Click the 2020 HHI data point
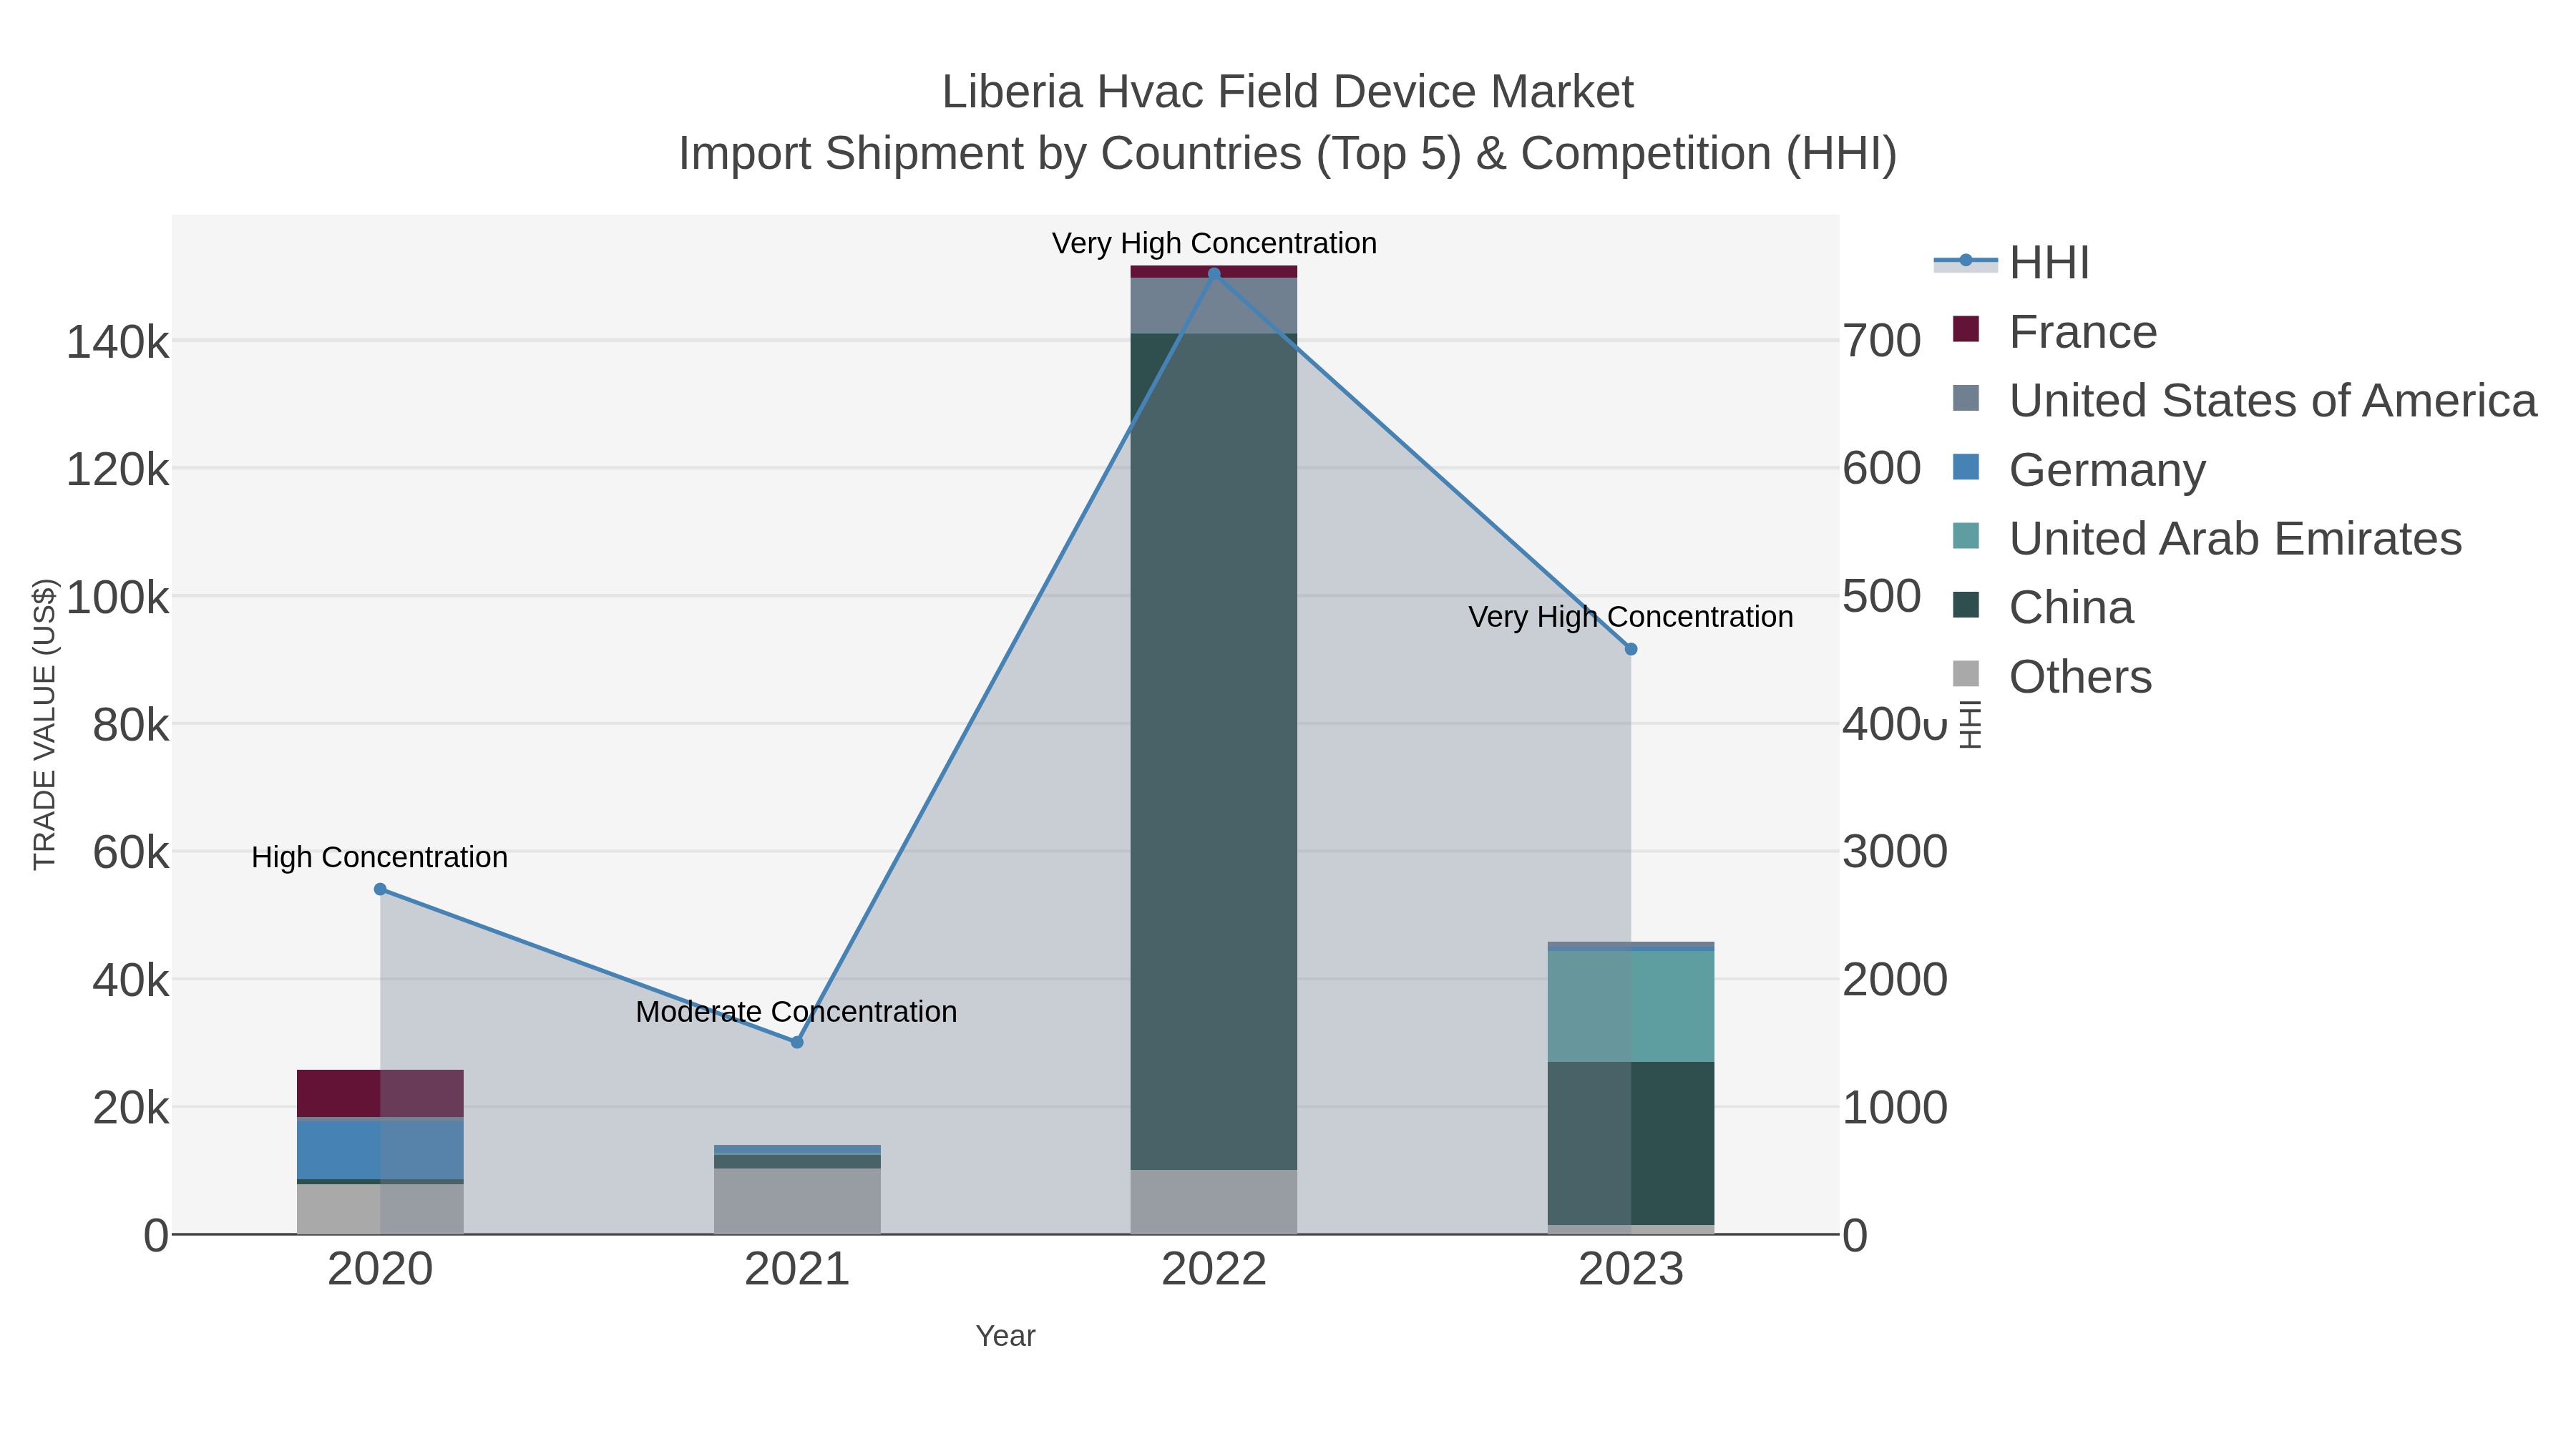This screenshot has width=2576, height=1449. pos(380,889)
